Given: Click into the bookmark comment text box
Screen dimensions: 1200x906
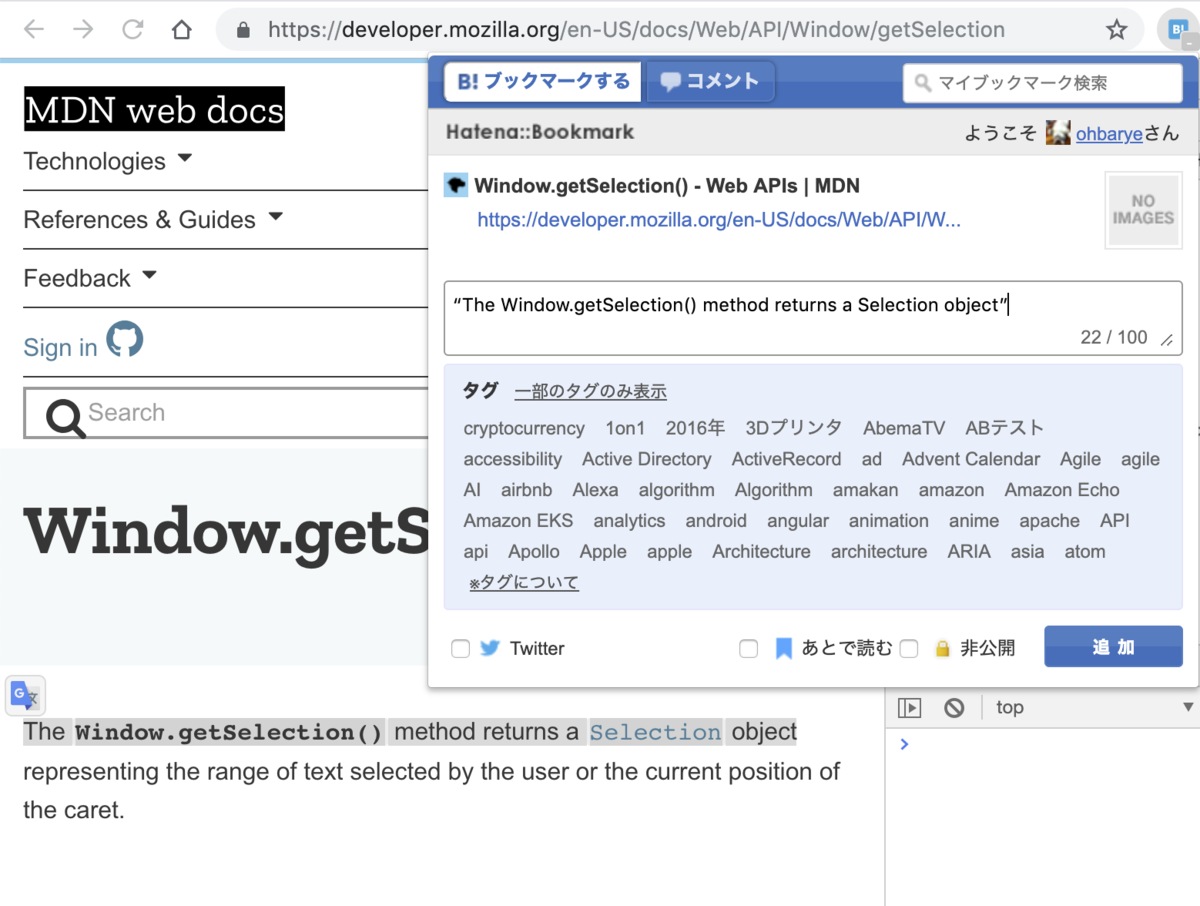Looking at the screenshot, I should (x=813, y=318).
